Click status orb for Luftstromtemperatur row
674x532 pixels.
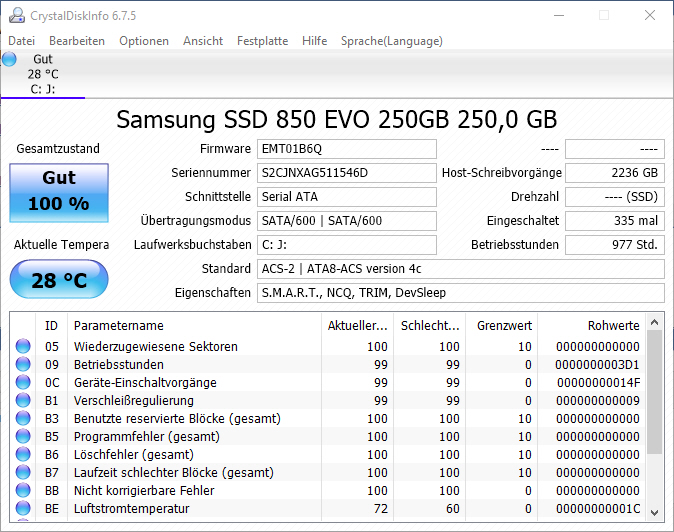click(23, 509)
